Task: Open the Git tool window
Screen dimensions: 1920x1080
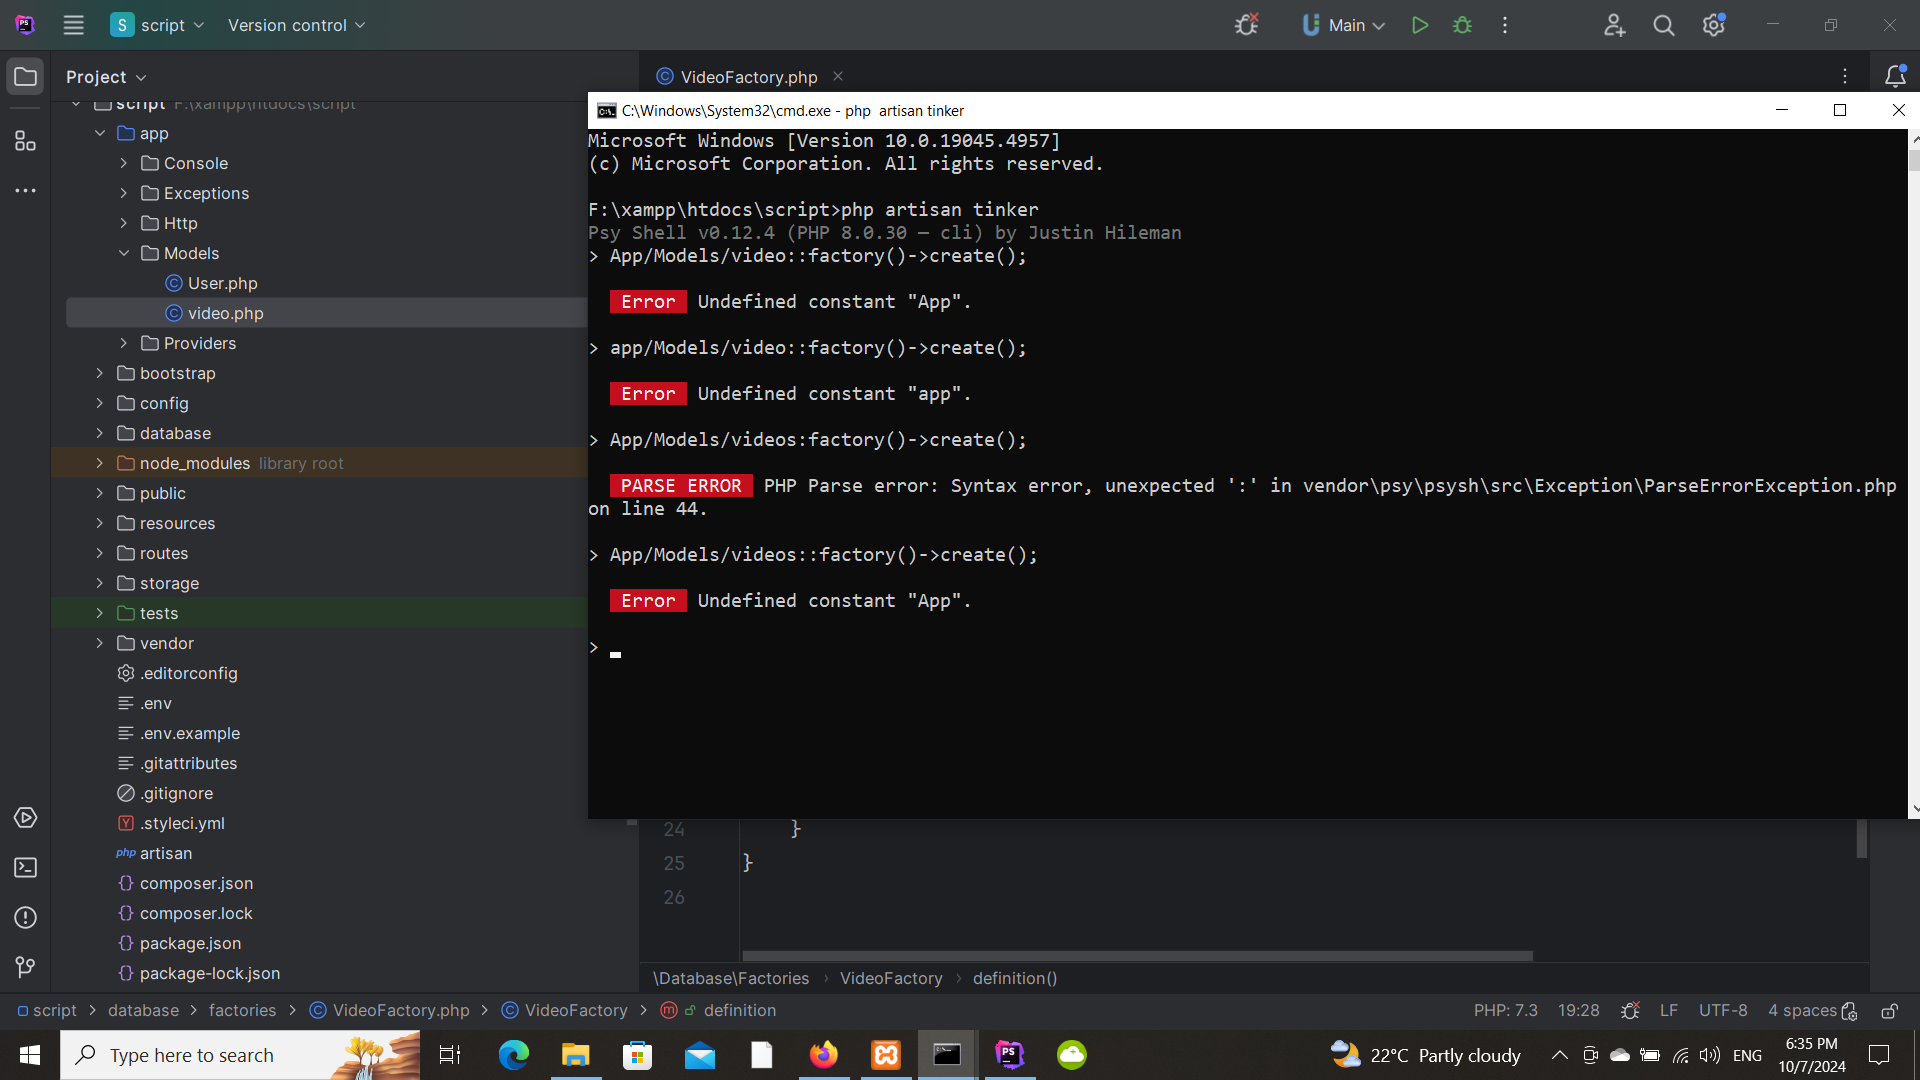Action: tap(25, 967)
